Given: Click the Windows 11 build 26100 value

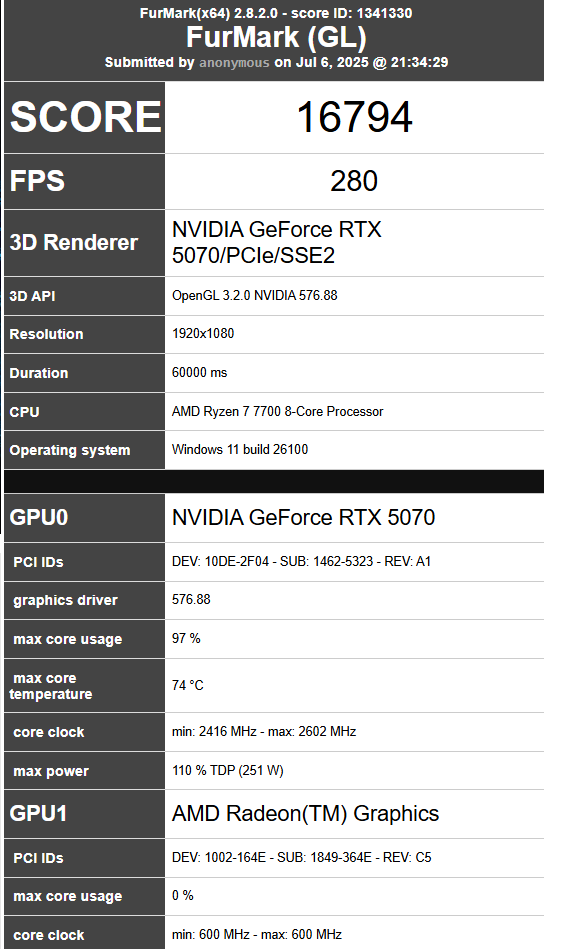Looking at the screenshot, I should [240, 450].
